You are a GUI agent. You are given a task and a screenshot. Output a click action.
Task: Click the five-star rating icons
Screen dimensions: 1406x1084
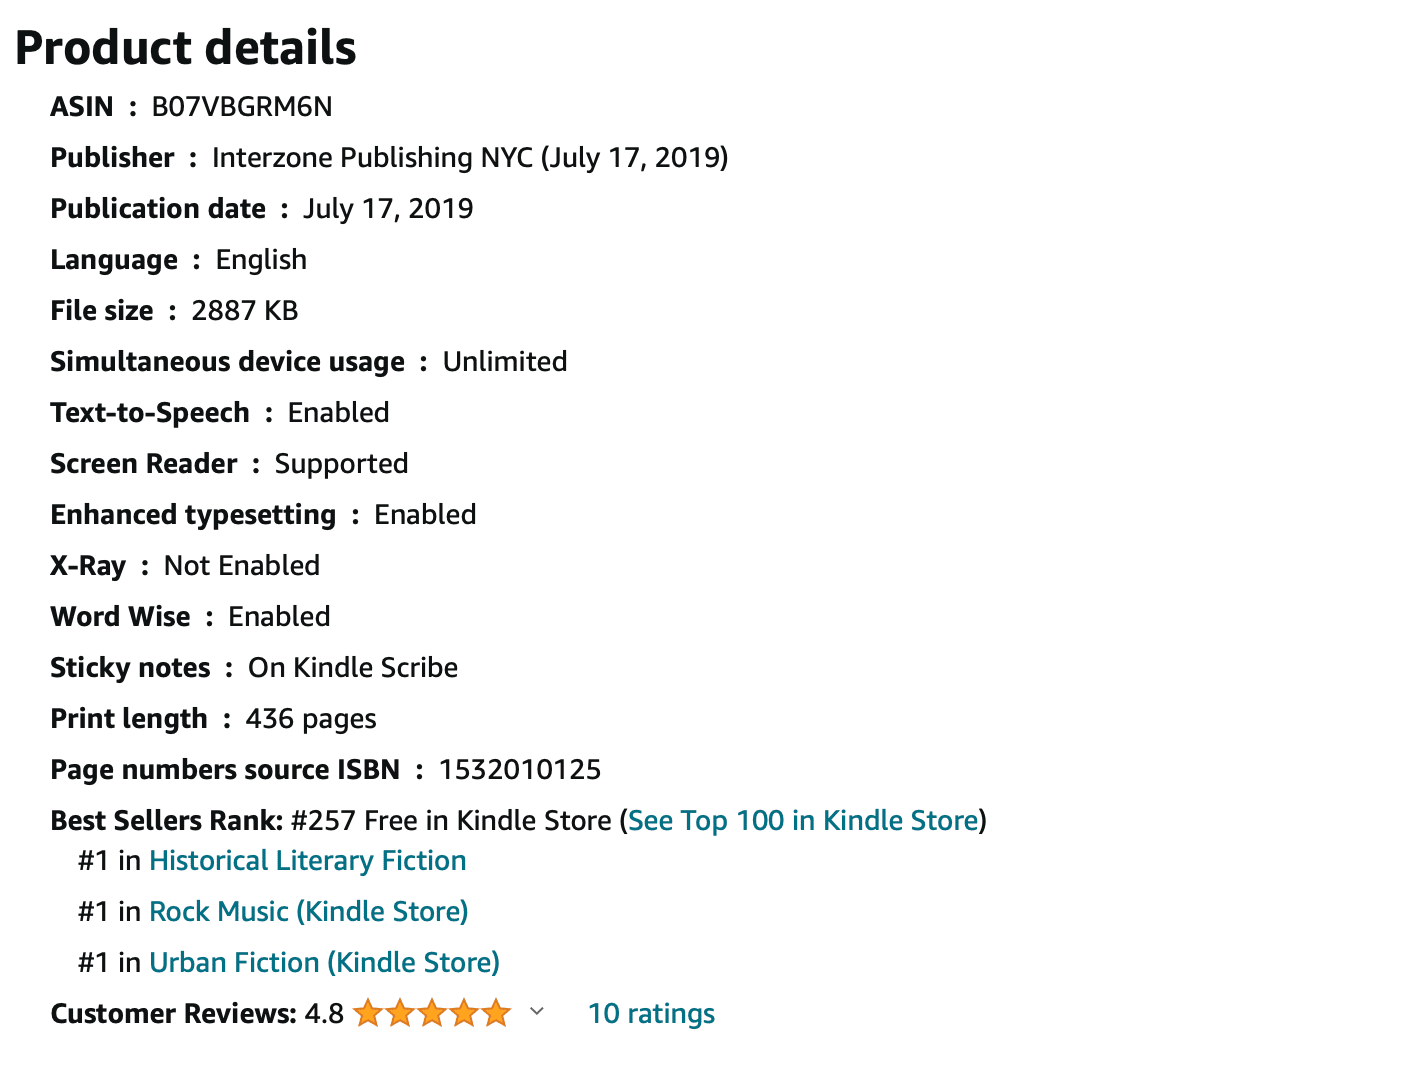(x=432, y=1013)
